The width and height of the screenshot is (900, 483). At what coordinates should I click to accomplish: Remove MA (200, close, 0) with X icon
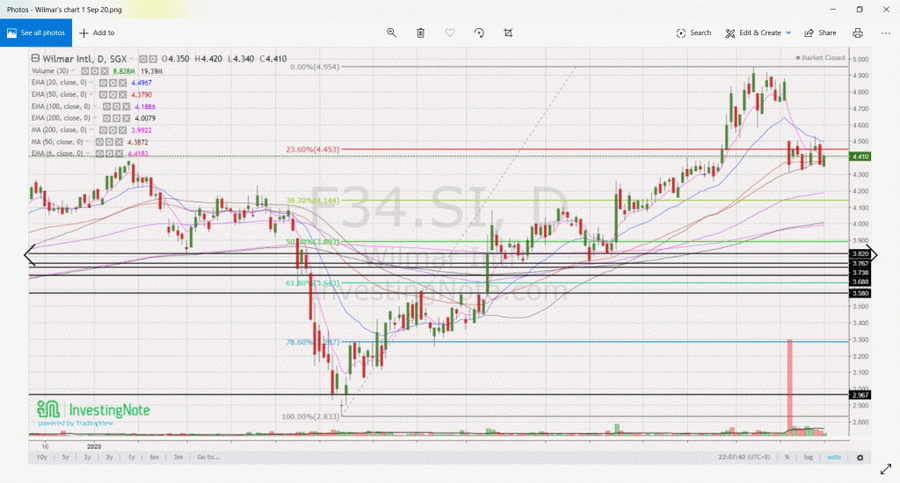[x=122, y=130]
